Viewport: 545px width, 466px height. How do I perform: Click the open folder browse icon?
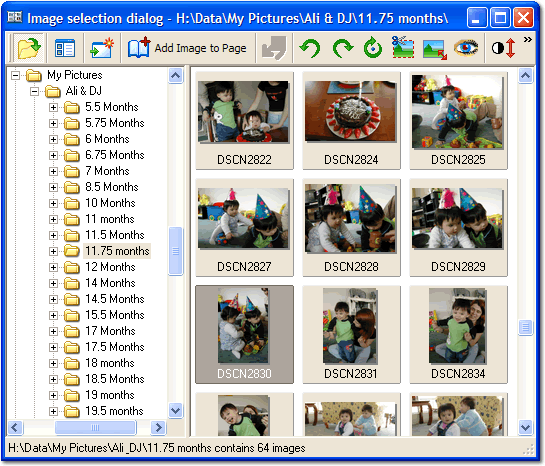(29, 48)
